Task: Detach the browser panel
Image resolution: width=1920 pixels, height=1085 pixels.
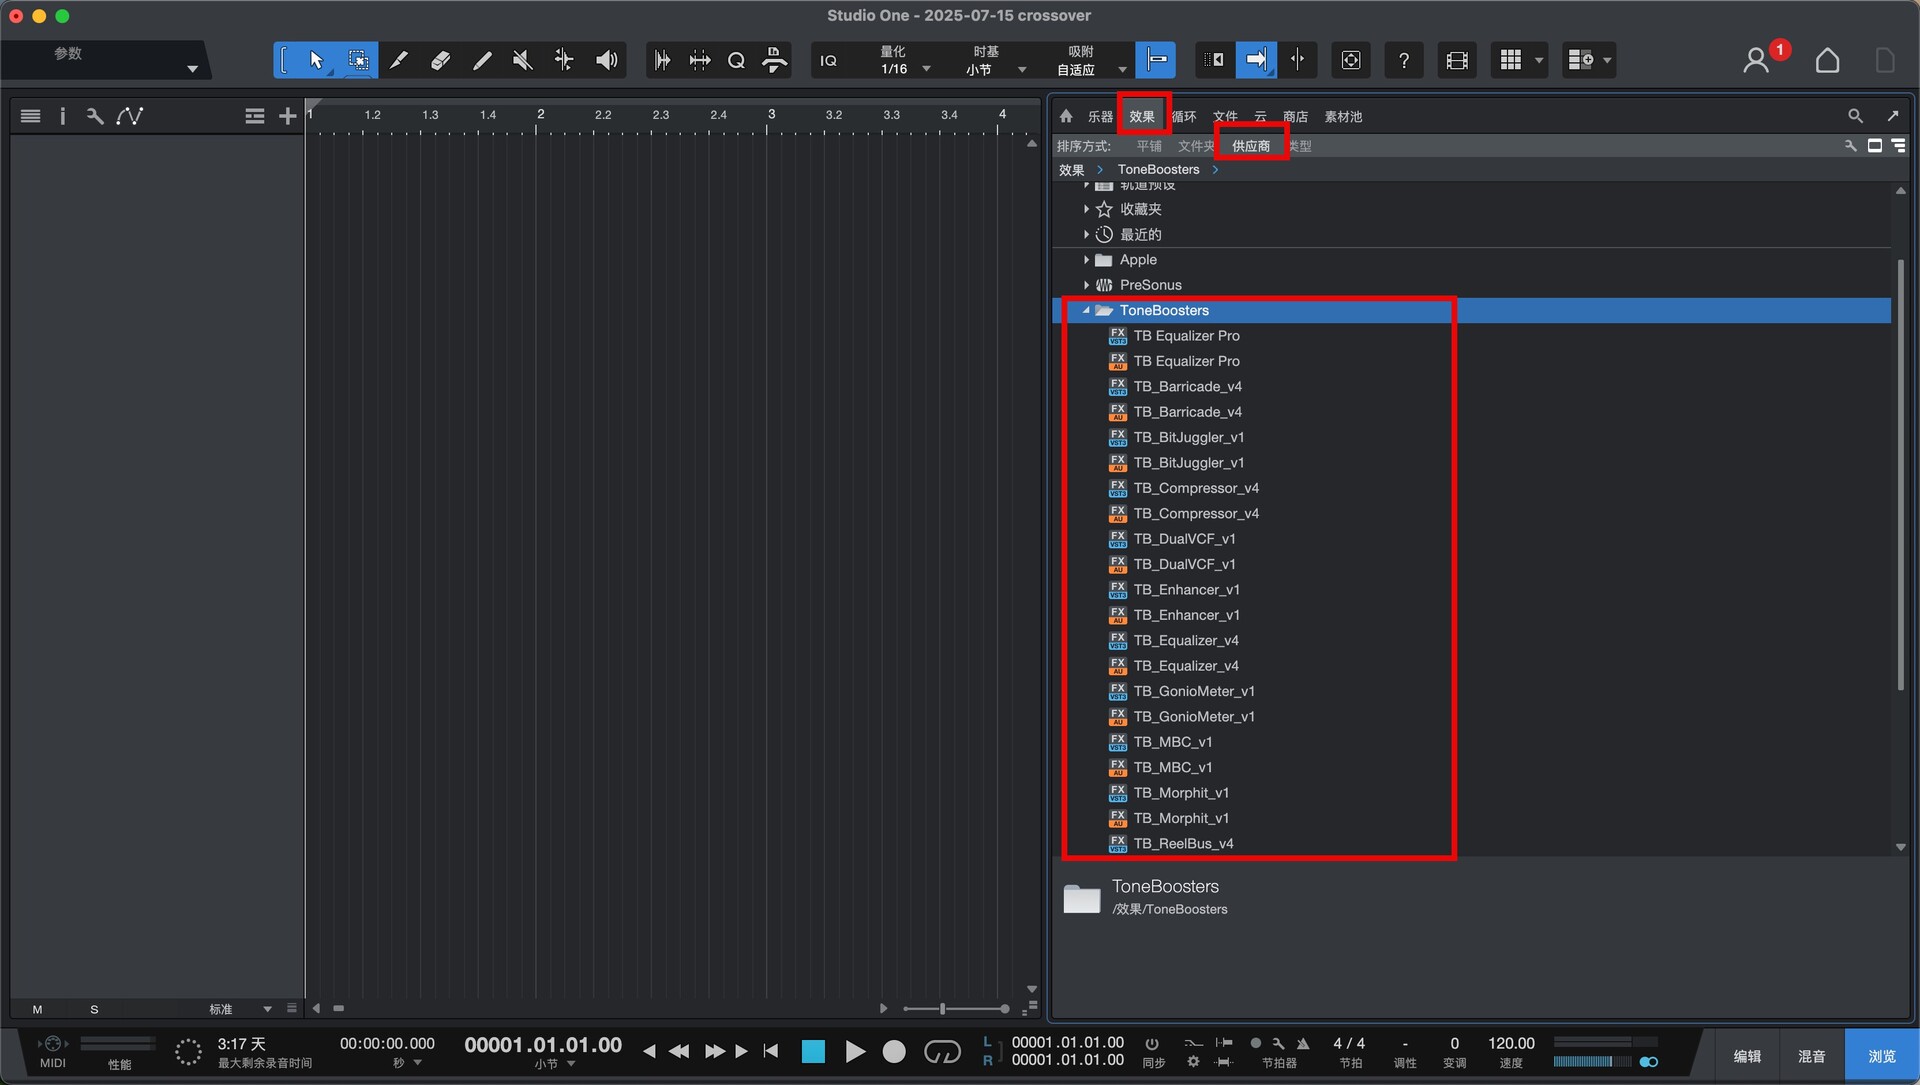Action: [x=1893, y=116]
